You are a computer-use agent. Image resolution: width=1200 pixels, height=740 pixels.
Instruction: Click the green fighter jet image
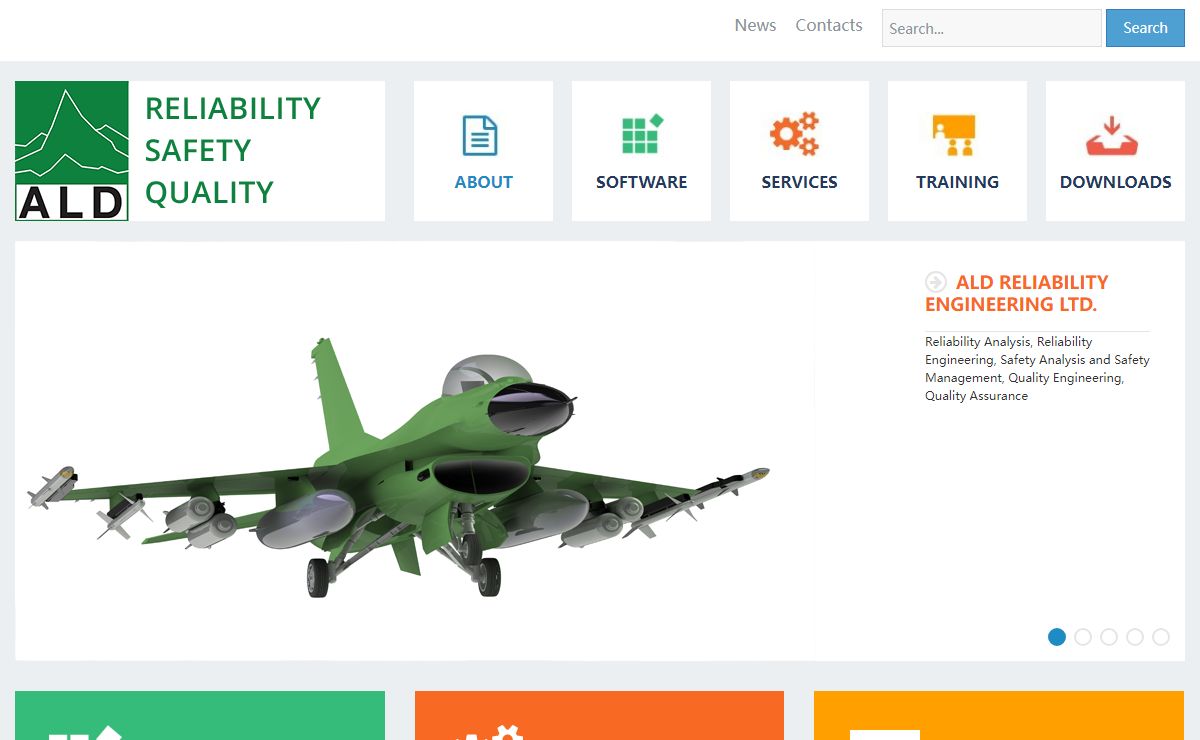coord(398,468)
